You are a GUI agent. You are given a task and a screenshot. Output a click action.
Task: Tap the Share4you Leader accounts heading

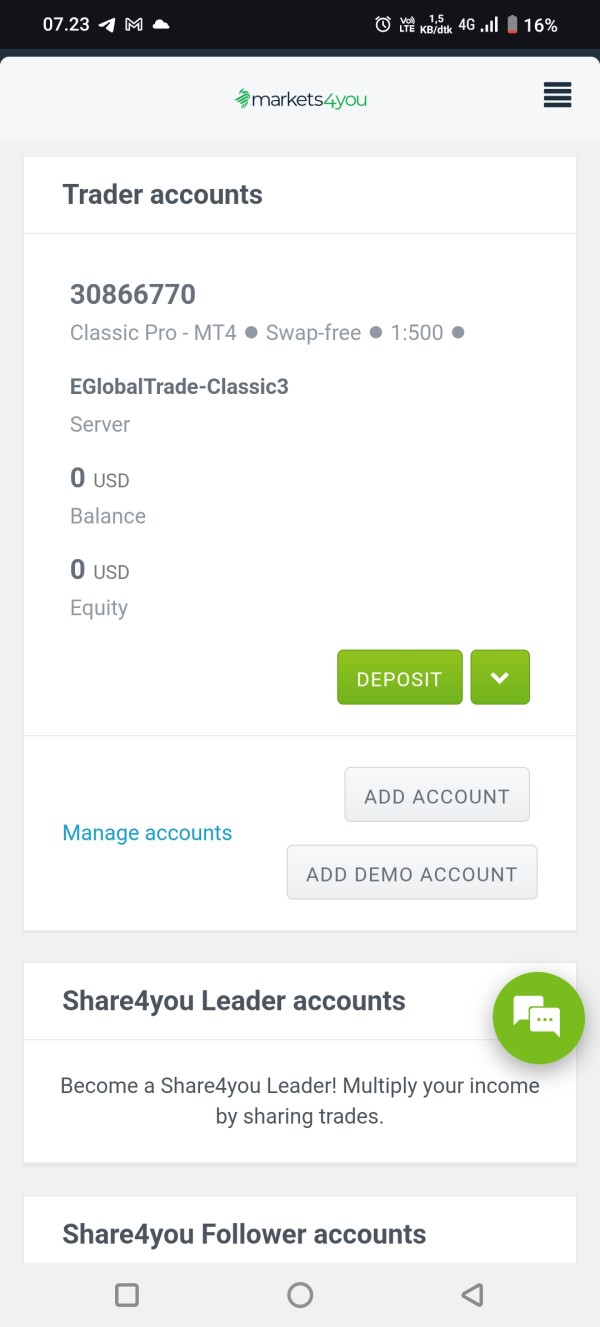pyautogui.click(x=234, y=1001)
